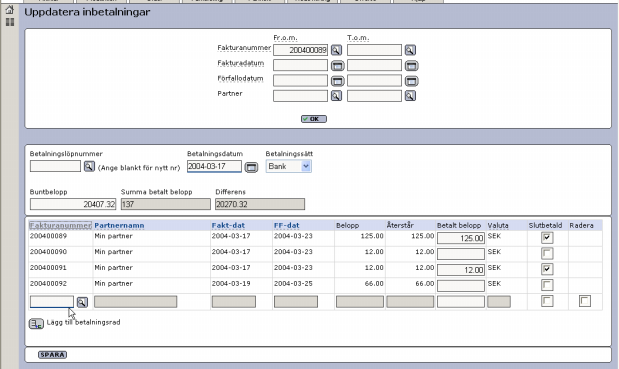Click invoice number 200400089 in table
This screenshot has width=619, height=369.
(48, 236)
